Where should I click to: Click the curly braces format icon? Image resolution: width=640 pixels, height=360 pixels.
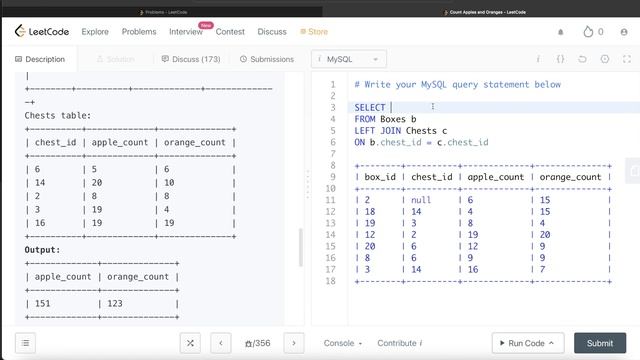560,59
